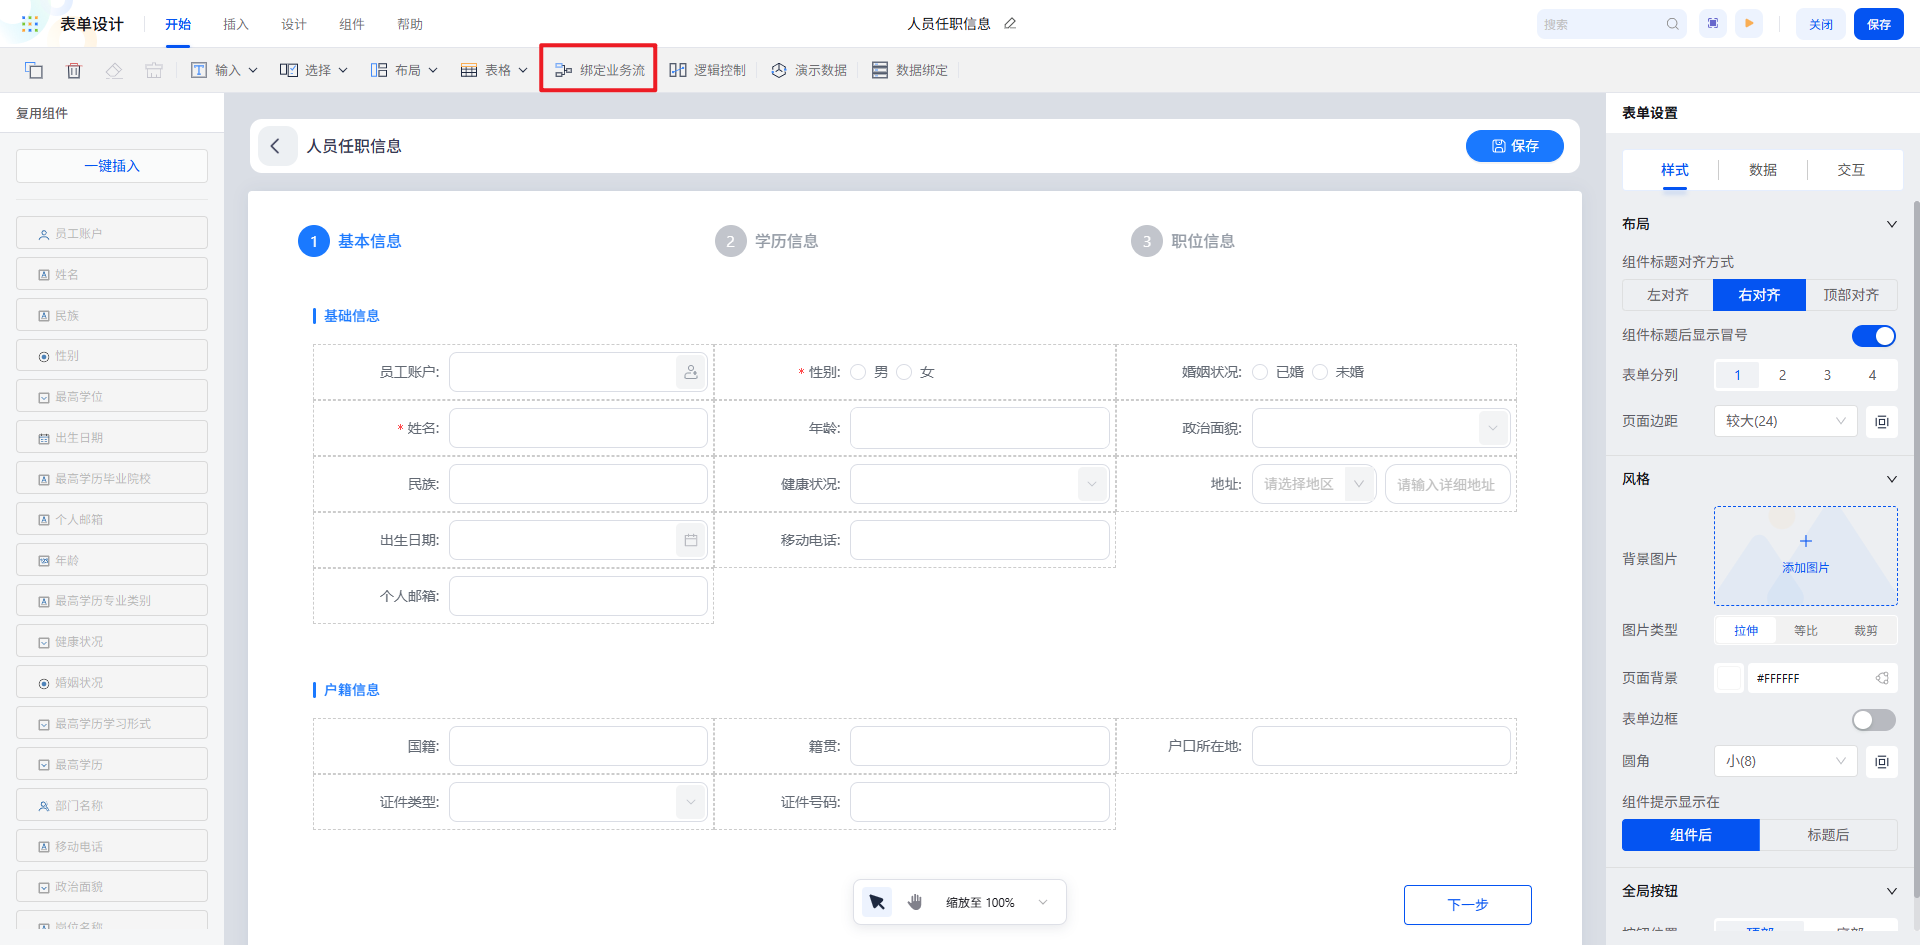
Task: Collapse the 风格 section in the settings panel
Action: 1891,479
